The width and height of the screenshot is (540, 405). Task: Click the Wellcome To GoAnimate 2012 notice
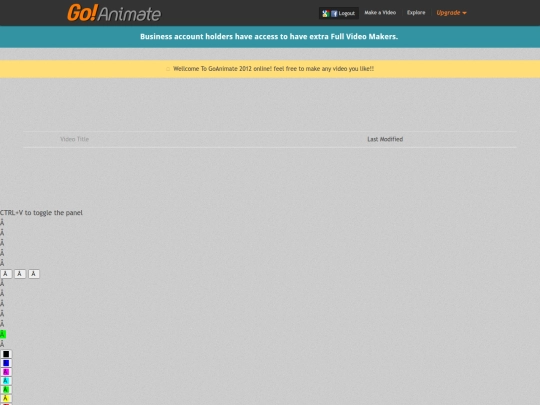273,69
